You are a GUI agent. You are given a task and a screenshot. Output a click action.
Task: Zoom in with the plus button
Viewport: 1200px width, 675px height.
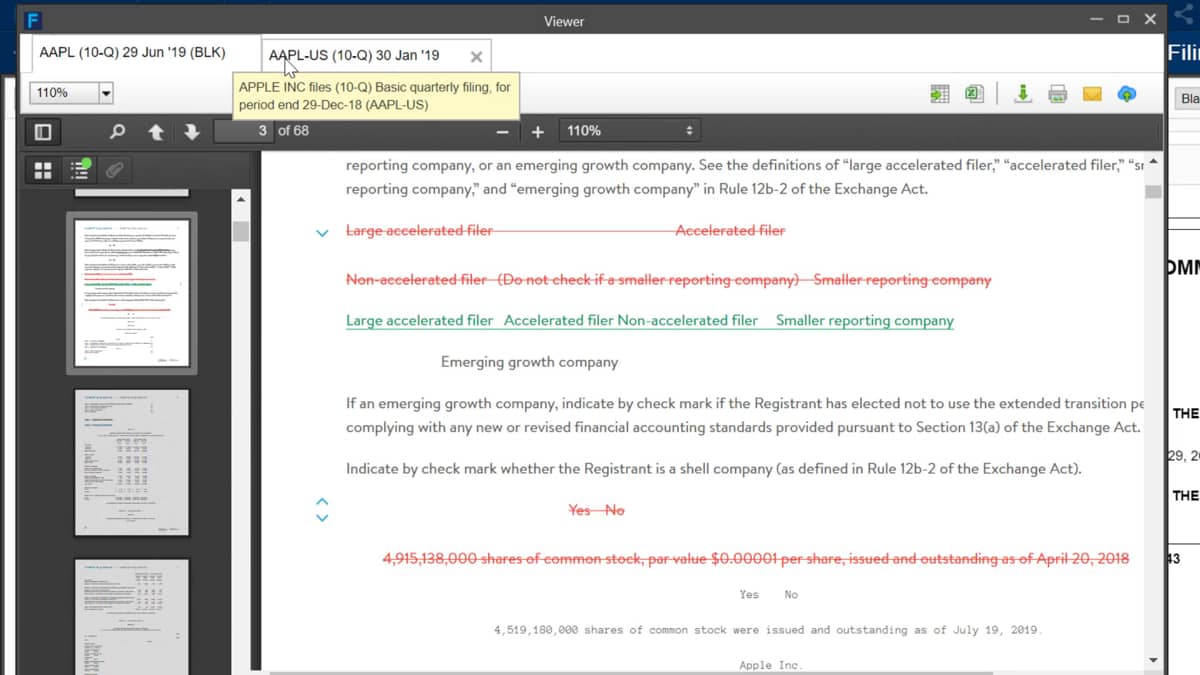pyautogui.click(x=538, y=131)
